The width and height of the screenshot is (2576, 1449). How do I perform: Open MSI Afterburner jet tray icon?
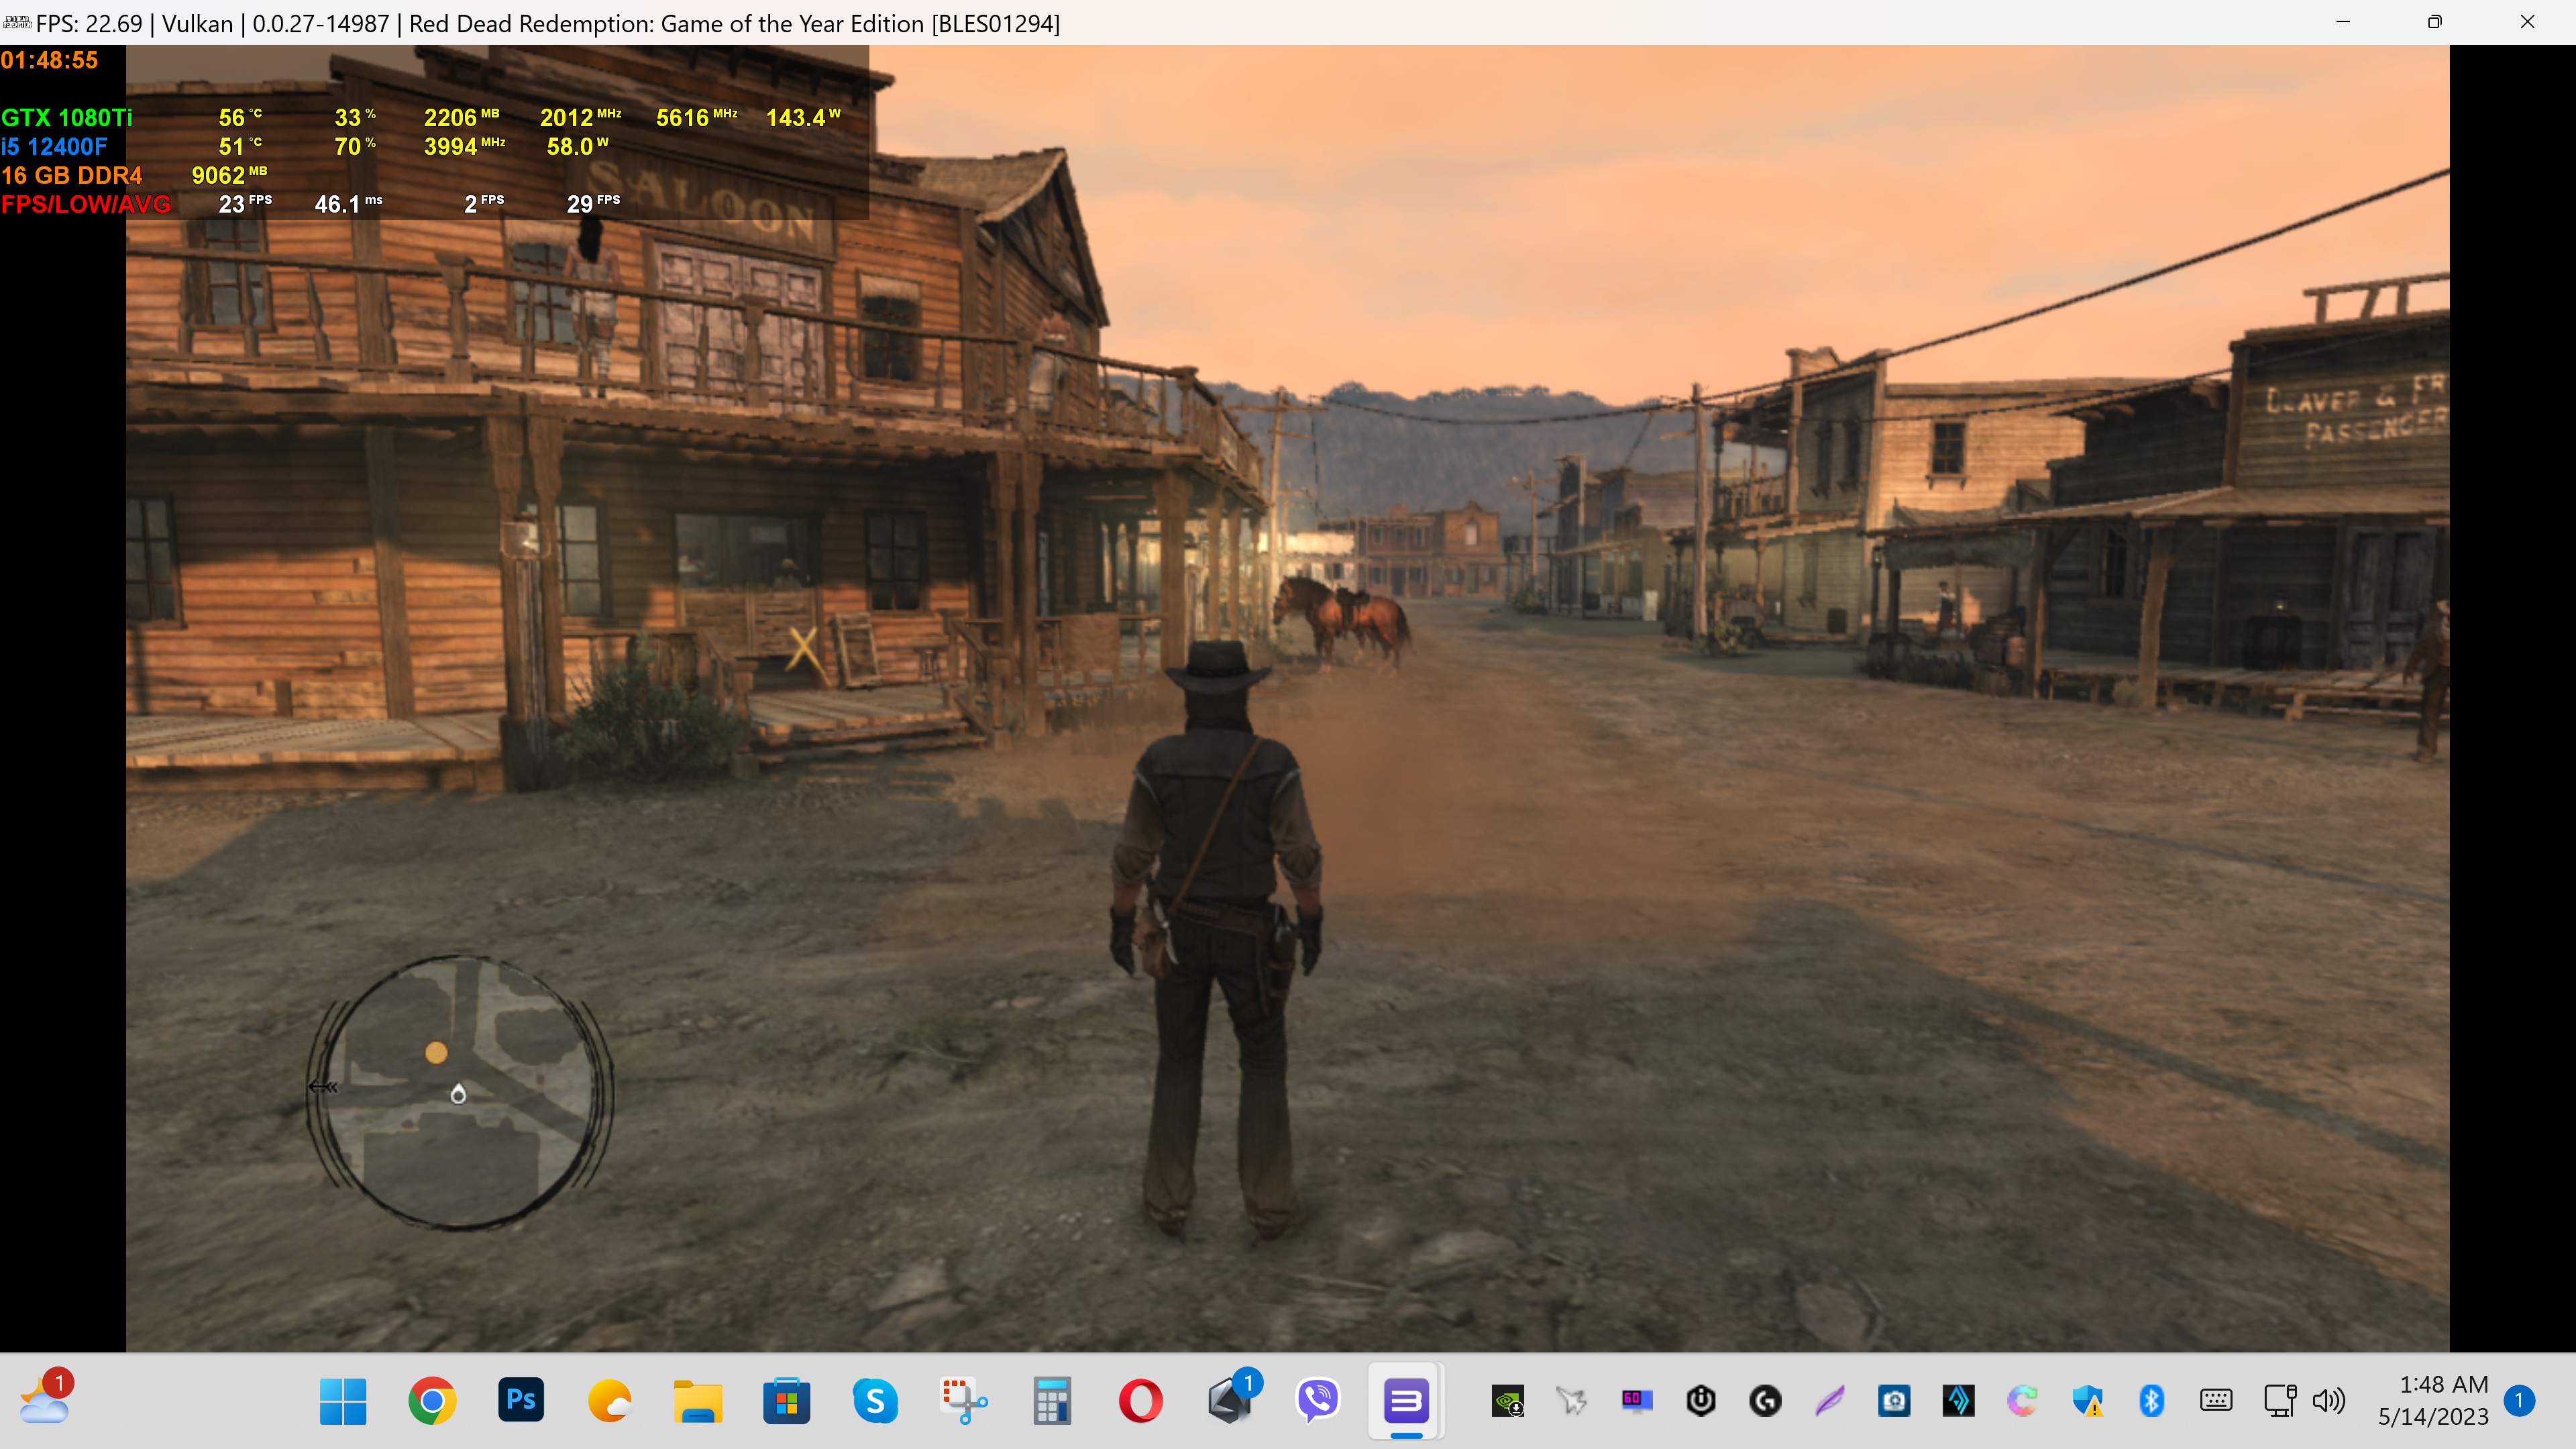pos(1572,1401)
